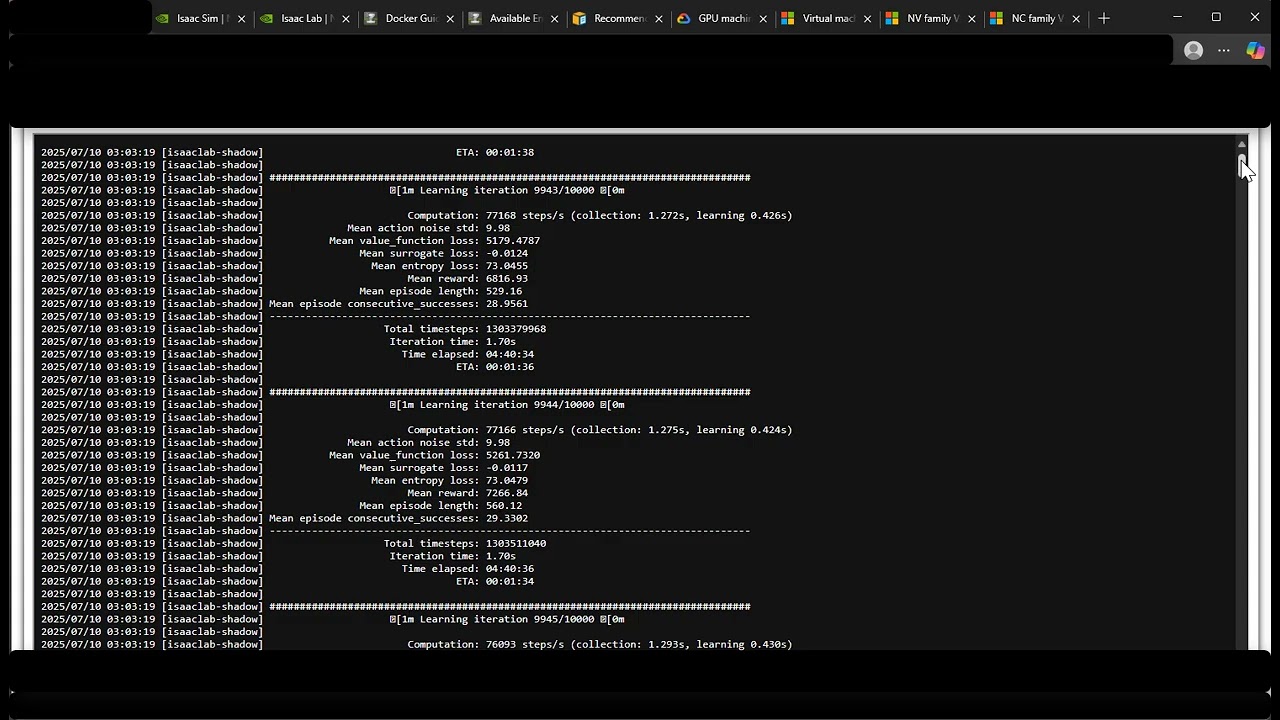Click 'Computation: 77168 steps/s' line
Viewport: 1280px width, 720px height.
600,216
